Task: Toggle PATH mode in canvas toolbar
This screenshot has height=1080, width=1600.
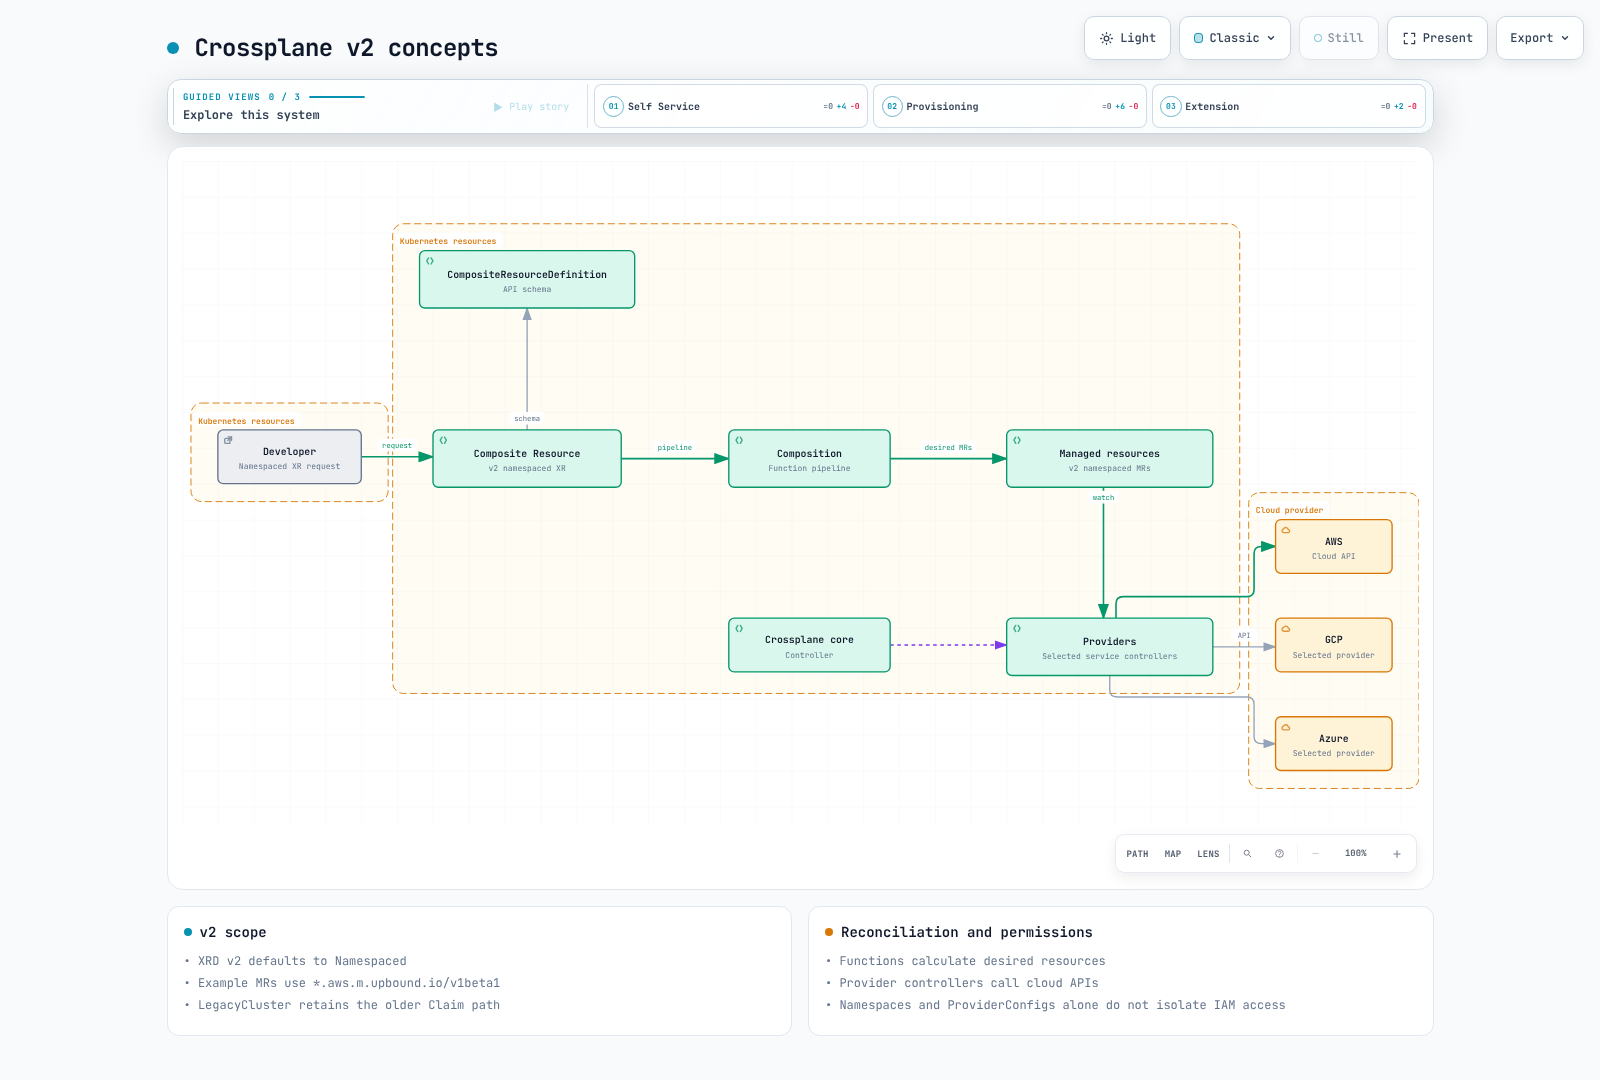Action: click(x=1137, y=854)
